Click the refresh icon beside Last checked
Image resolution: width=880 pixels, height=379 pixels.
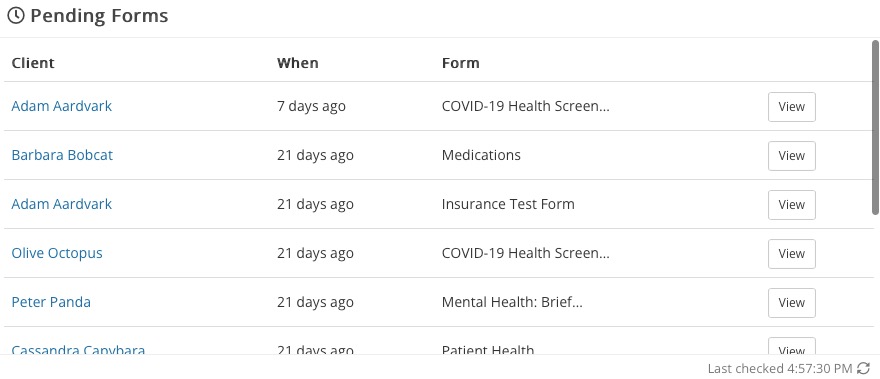point(863,368)
